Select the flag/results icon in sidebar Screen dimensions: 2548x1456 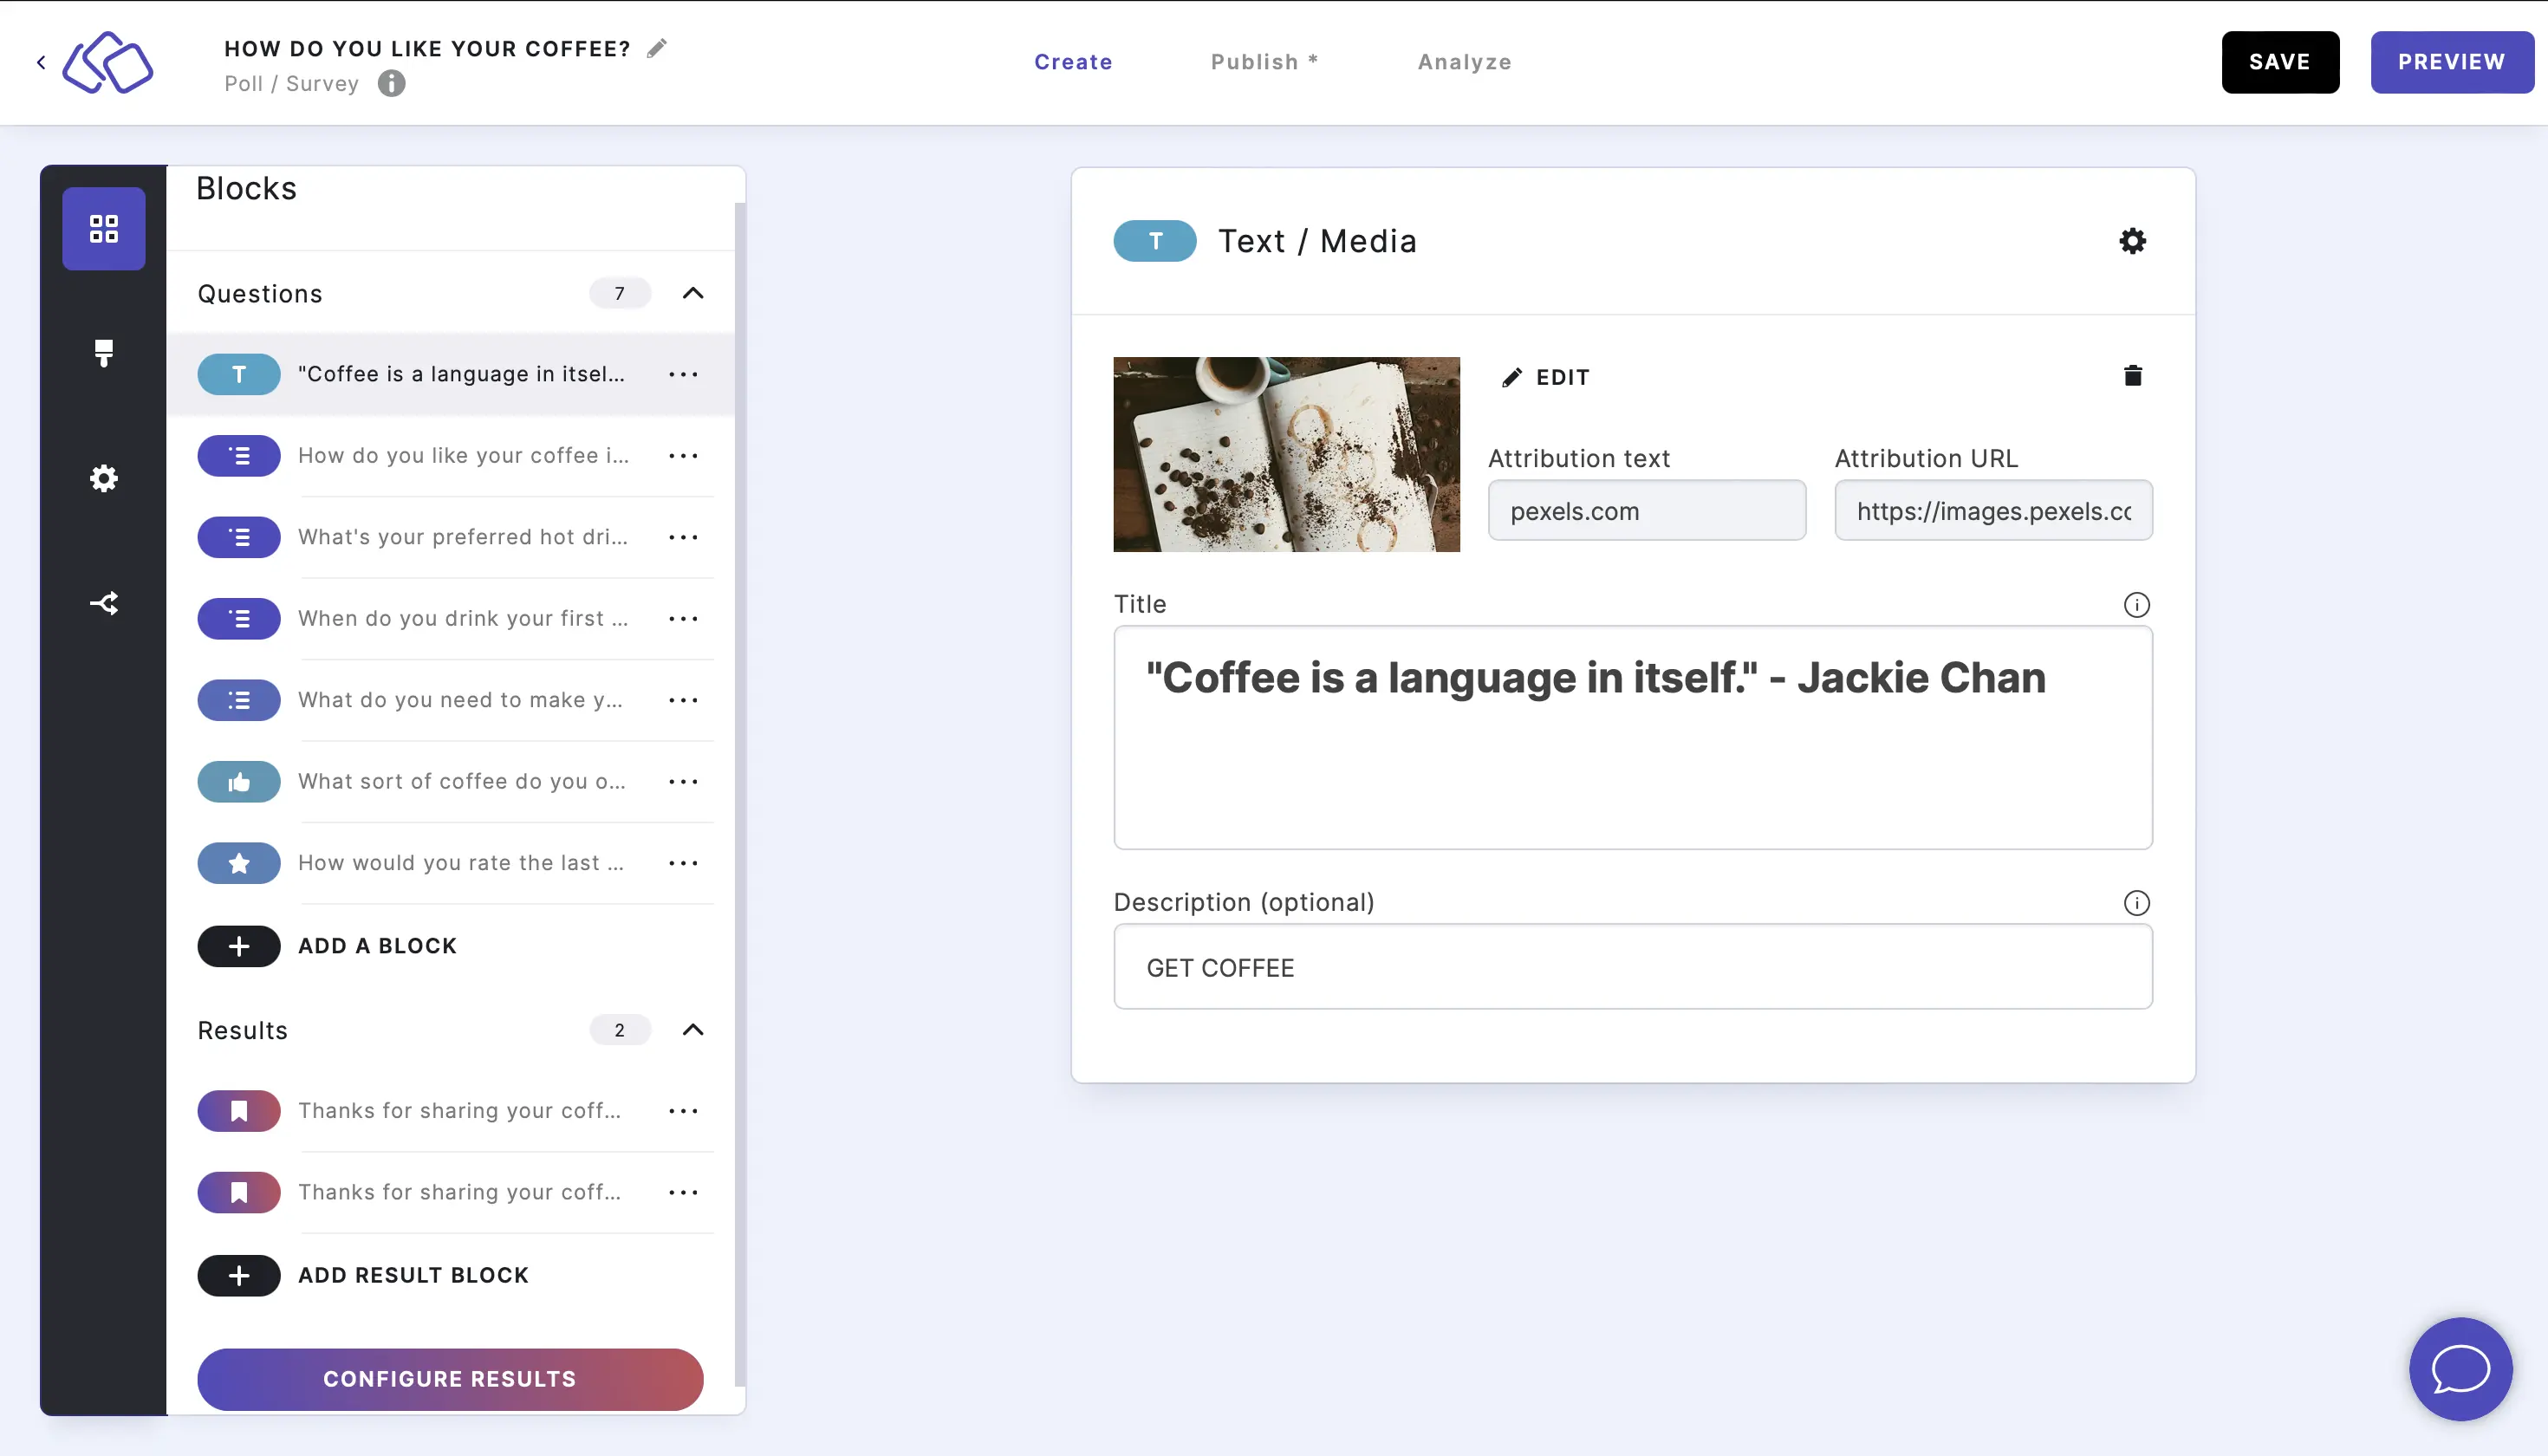pyautogui.click(x=103, y=354)
